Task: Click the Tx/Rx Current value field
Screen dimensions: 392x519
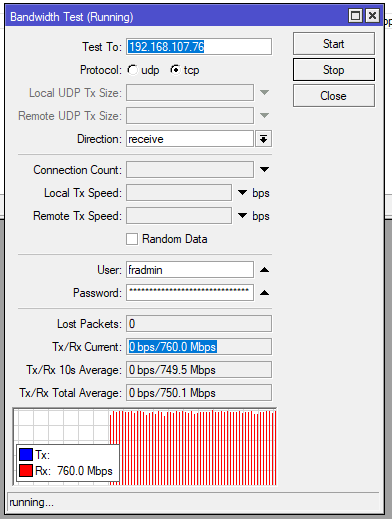Action: coord(199,347)
